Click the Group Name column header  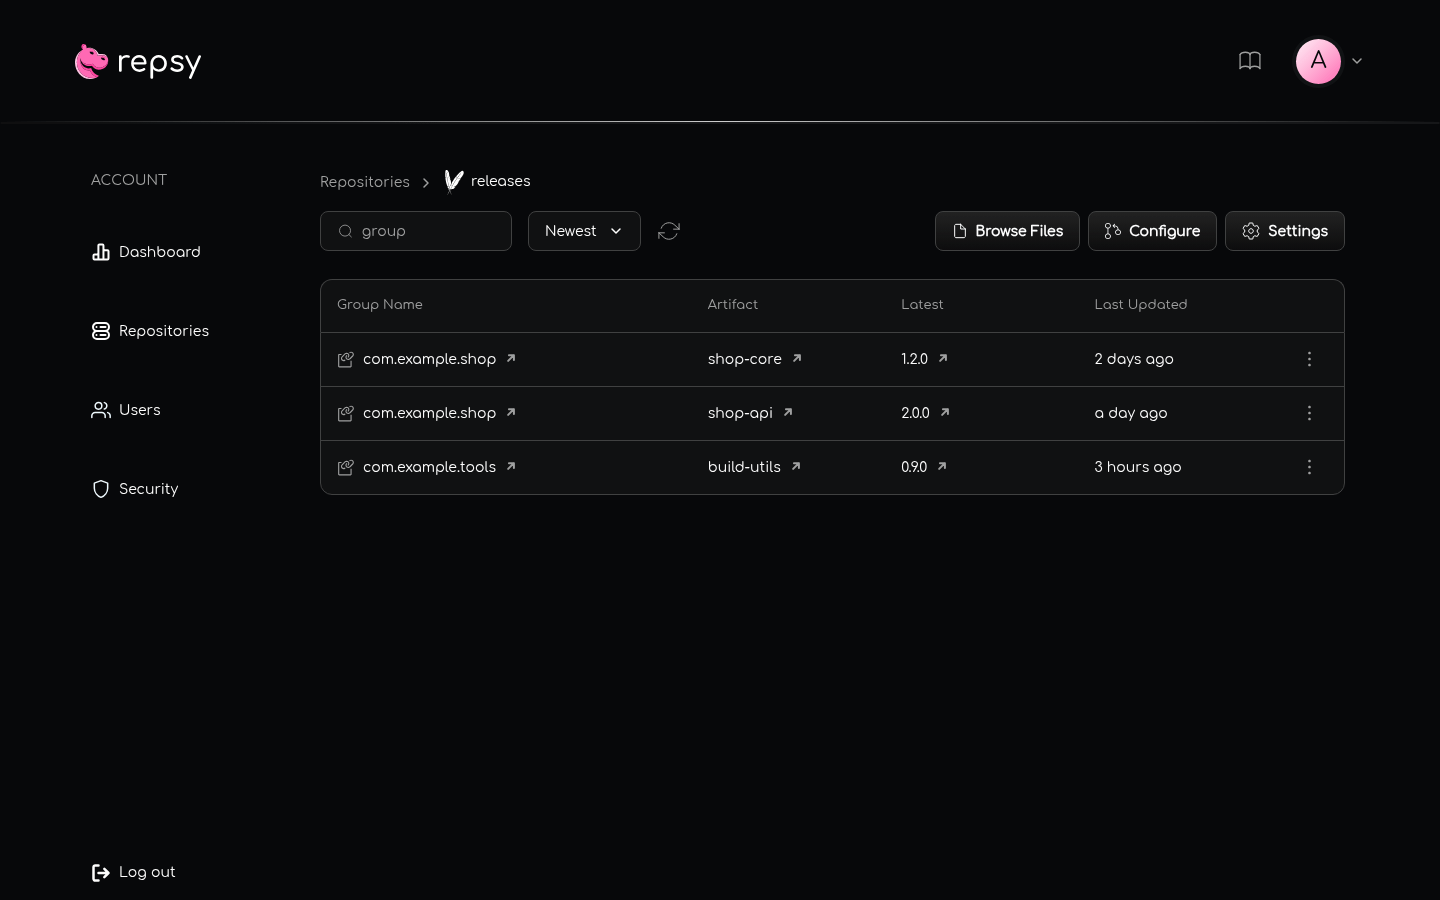pyautogui.click(x=380, y=305)
